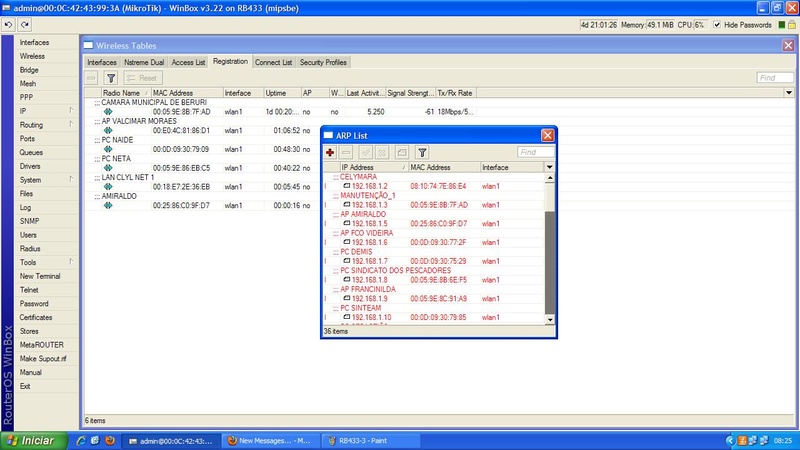Open the Log menu in sidebar
The width and height of the screenshot is (800, 450).
coord(26,207)
